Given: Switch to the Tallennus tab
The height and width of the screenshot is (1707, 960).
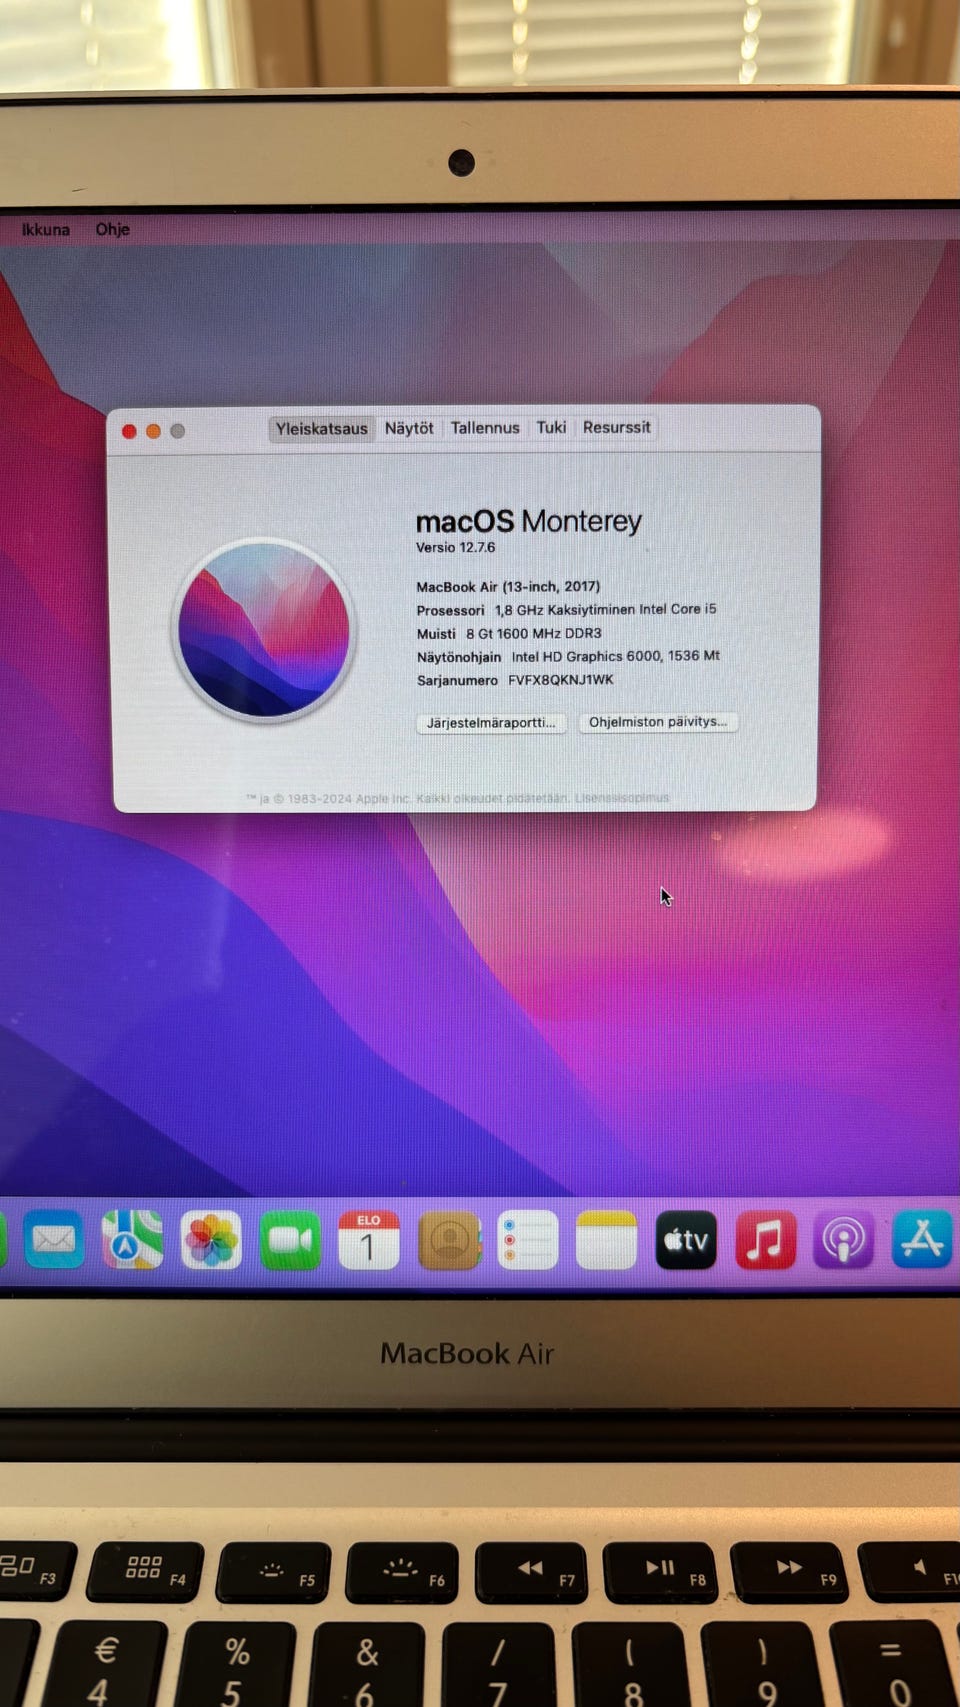Looking at the screenshot, I should click(485, 428).
